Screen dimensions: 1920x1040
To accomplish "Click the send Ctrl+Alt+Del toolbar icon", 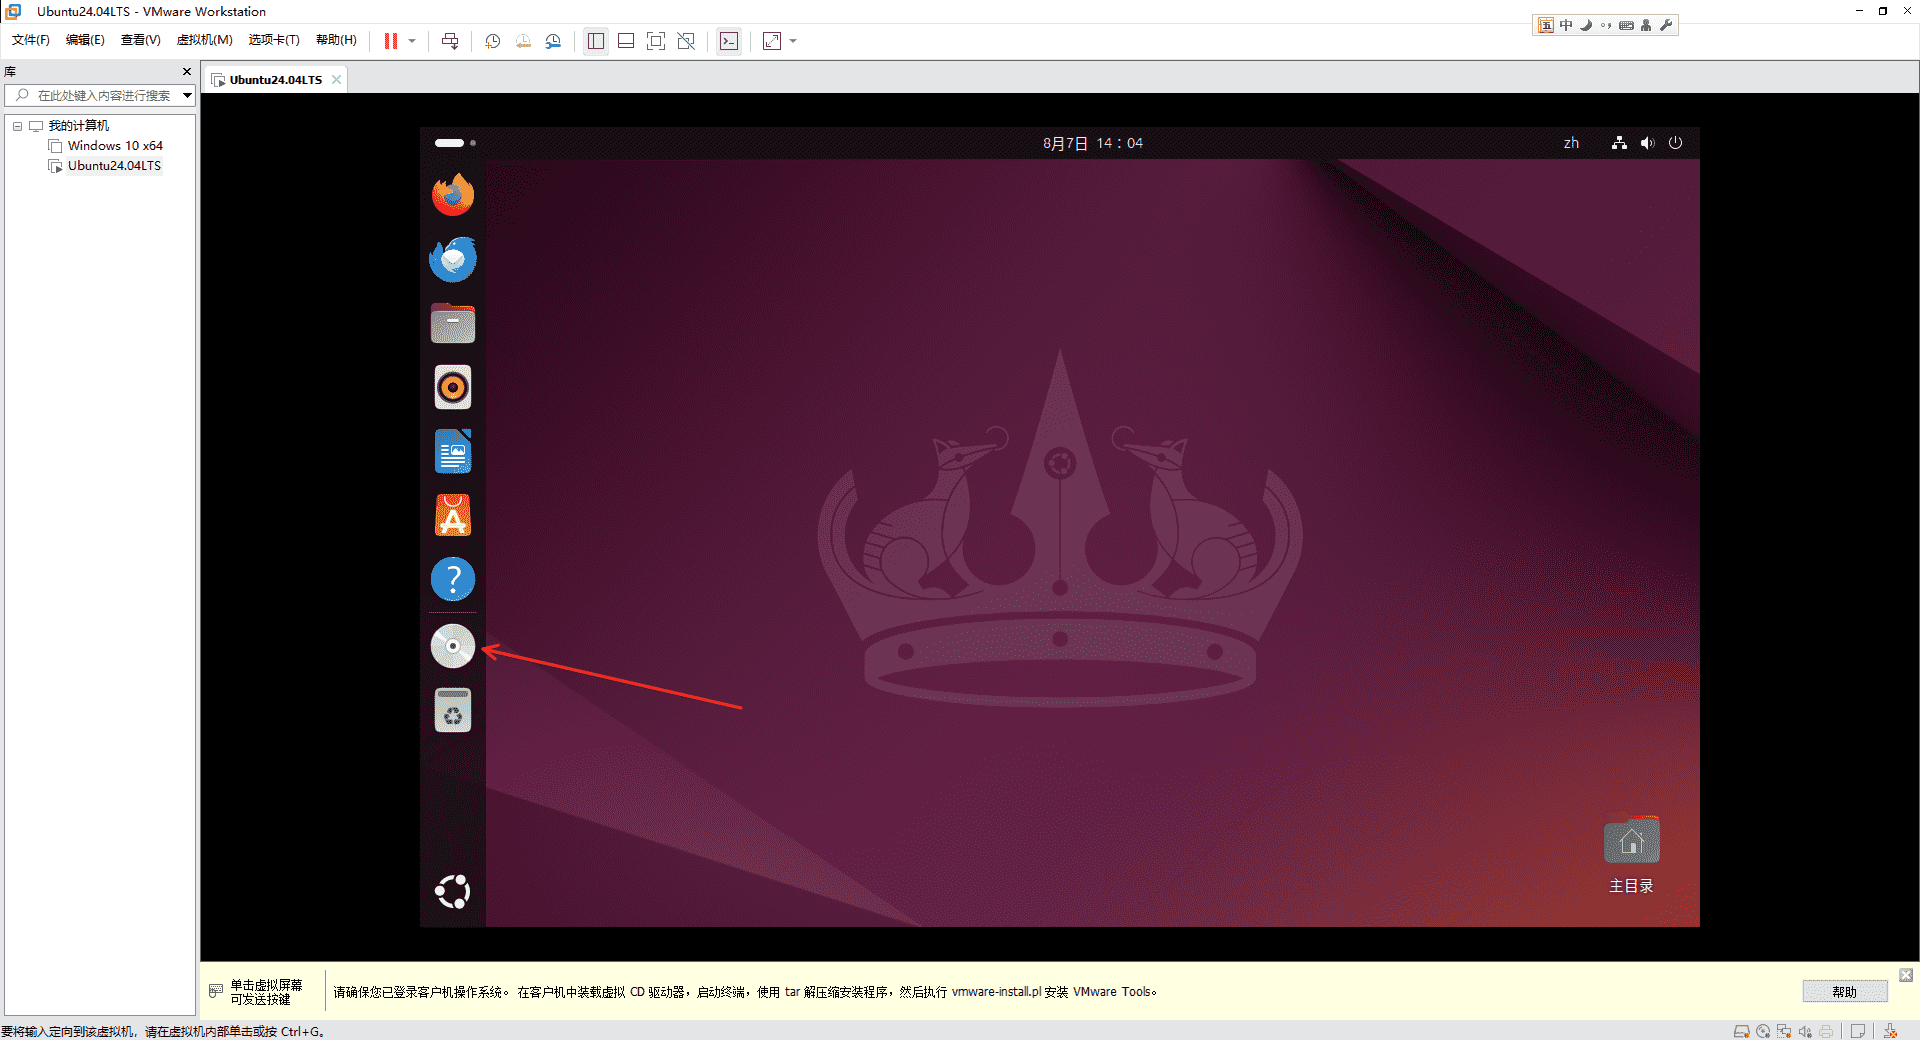I will point(450,41).
